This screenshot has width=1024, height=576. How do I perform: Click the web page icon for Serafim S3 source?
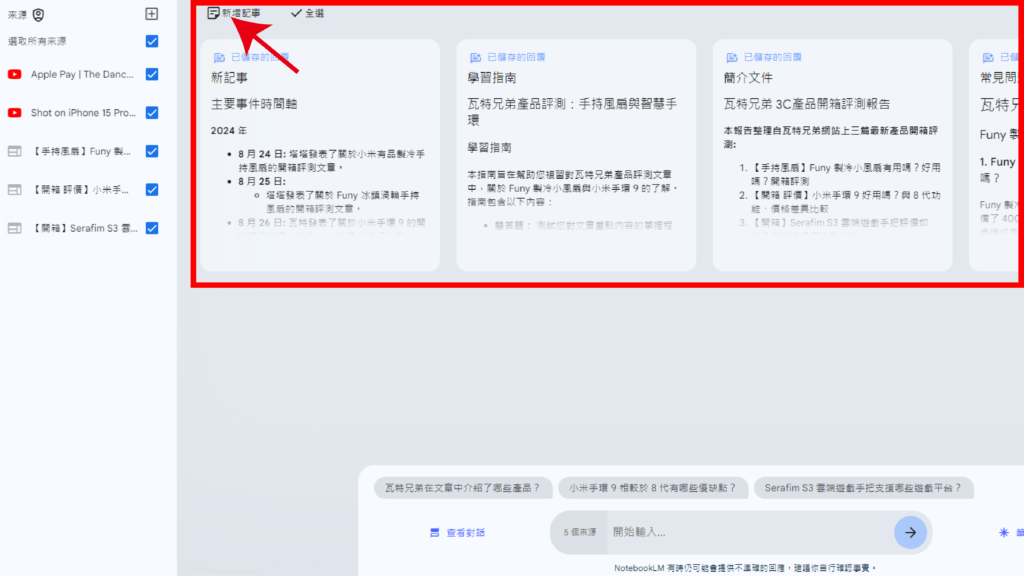click(x=14, y=229)
